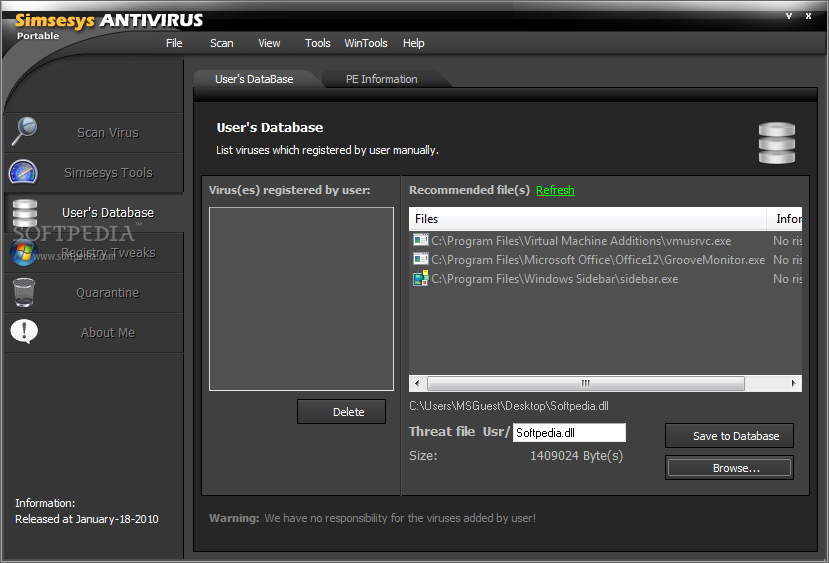Click the About Me exclamation icon
829x563 pixels.
coord(24,332)
